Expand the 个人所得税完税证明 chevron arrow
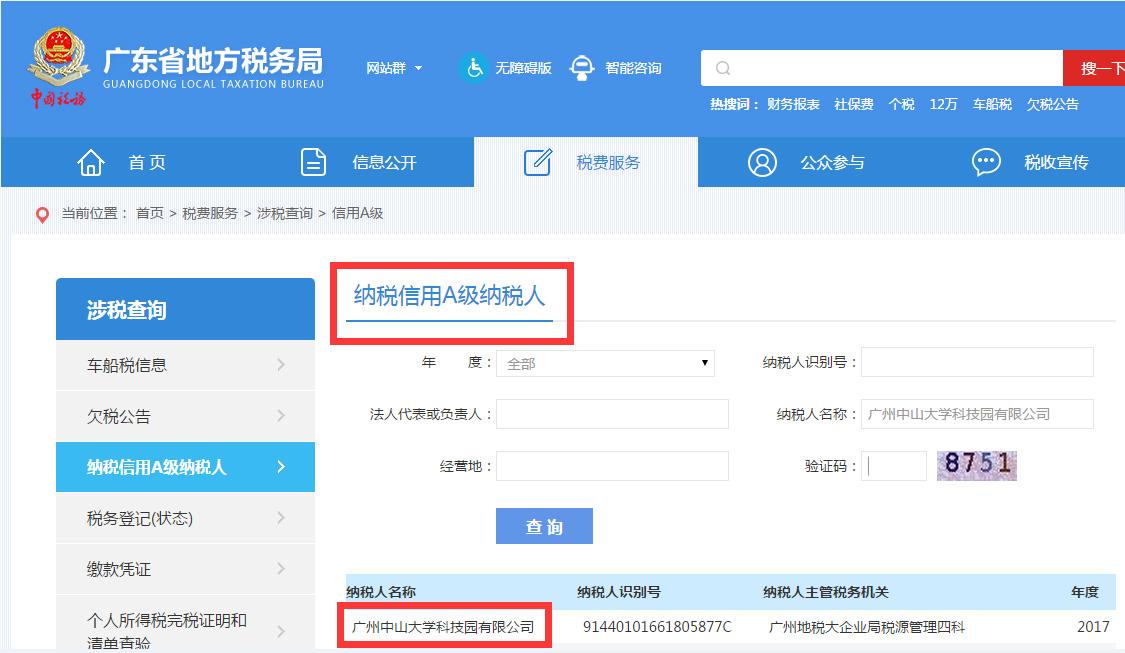Viewport: 1125px width, 653px height. coord(281,631)
